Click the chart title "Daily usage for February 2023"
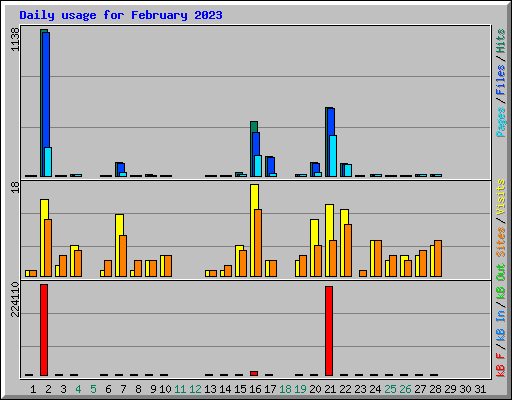The width and height of the screenshot is (512, 400). click(x=121, y=15)
